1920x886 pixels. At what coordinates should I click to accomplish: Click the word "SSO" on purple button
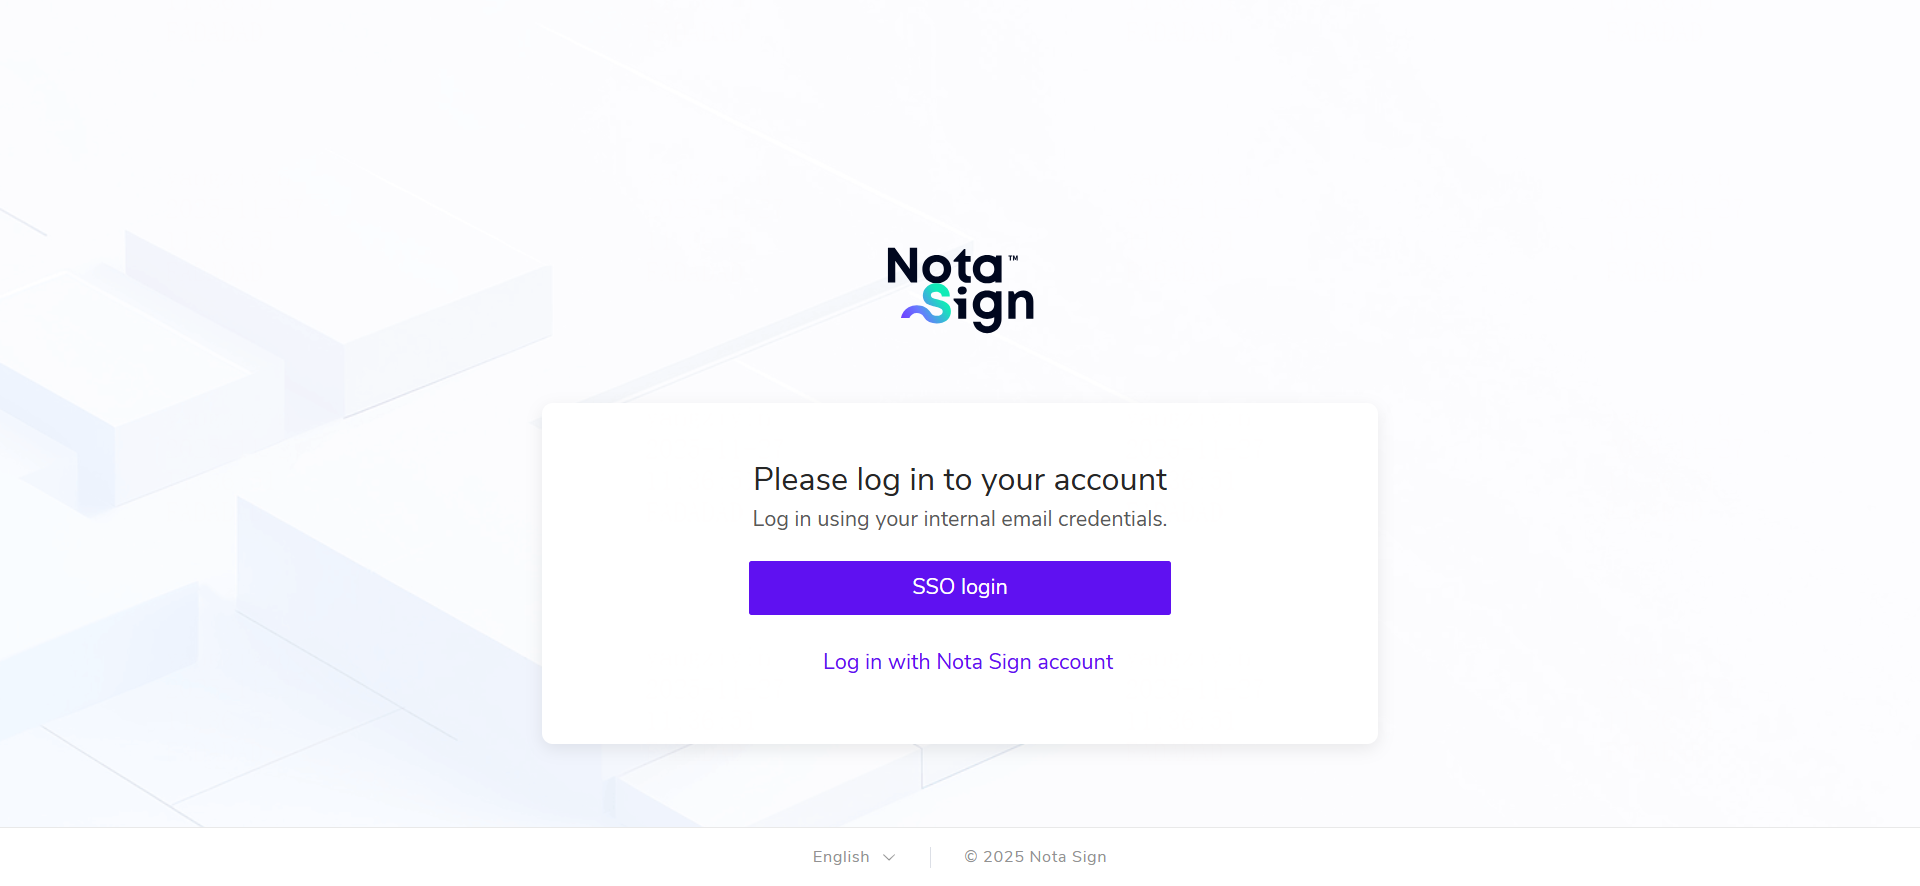[933, 587]
